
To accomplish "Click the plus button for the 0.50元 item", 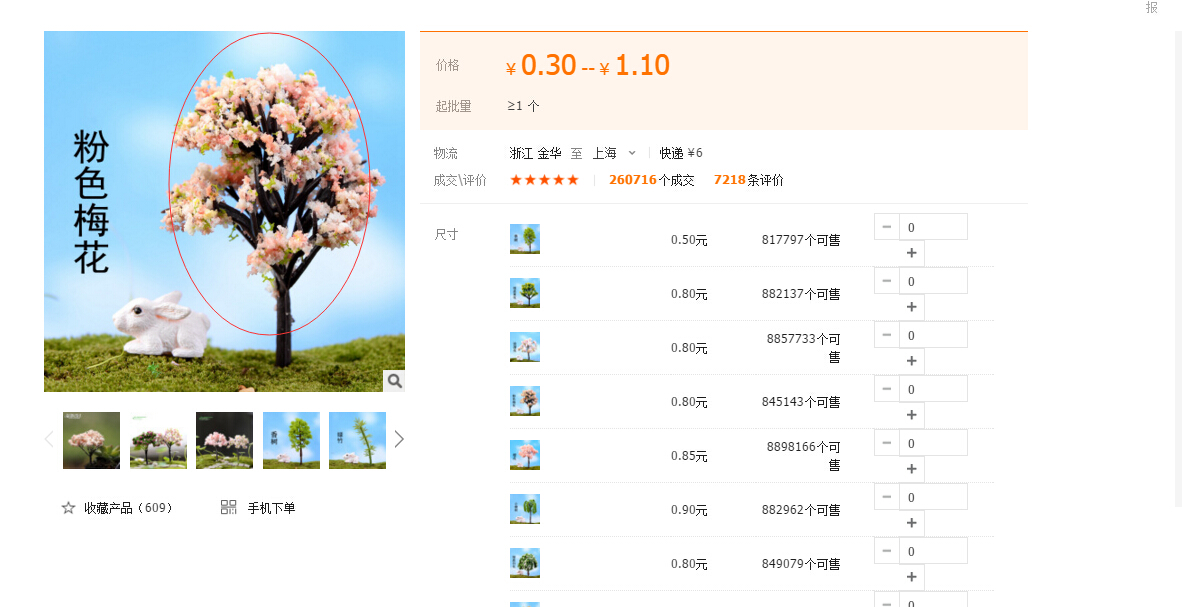I will pyautogui.click(x=911, y=253).
